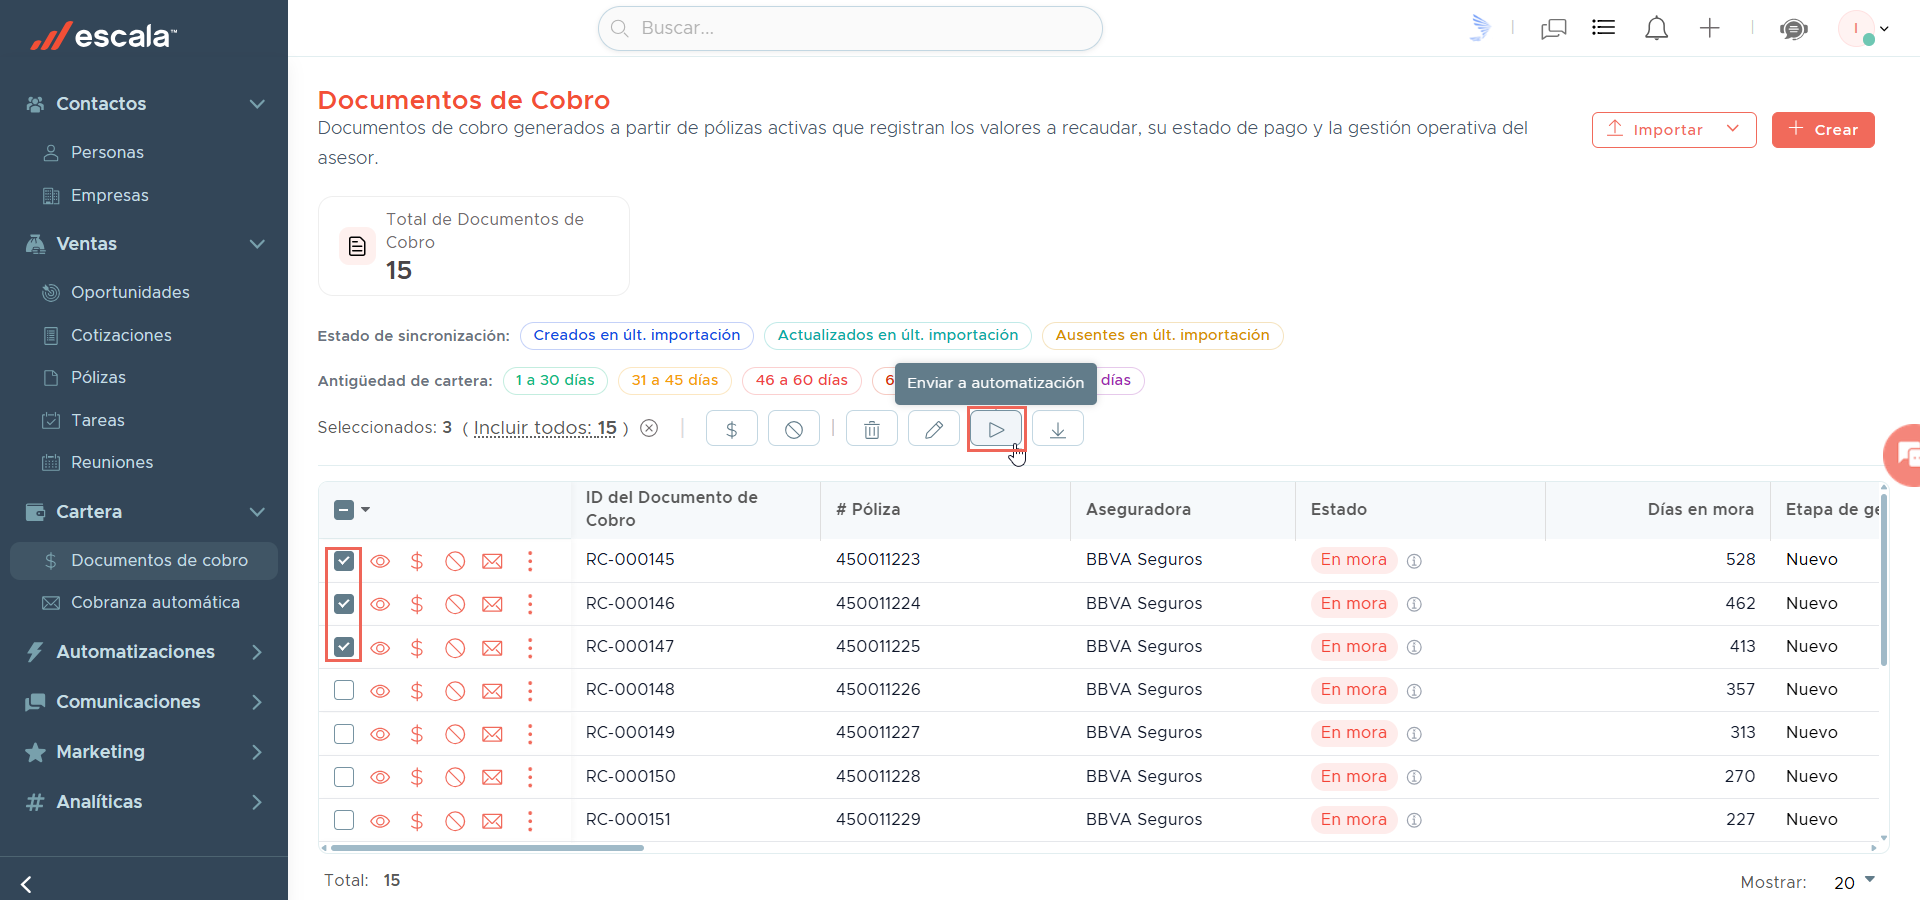Send selected documents to automation (play icon)
The height and width of the screenshot is (900, 1920).
(996, 429)
